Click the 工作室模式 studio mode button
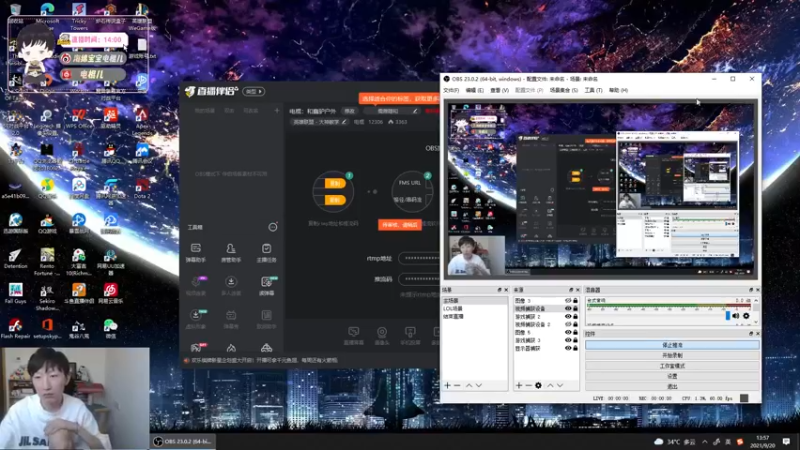Viewport: 800px width, 450px height. 672,366
